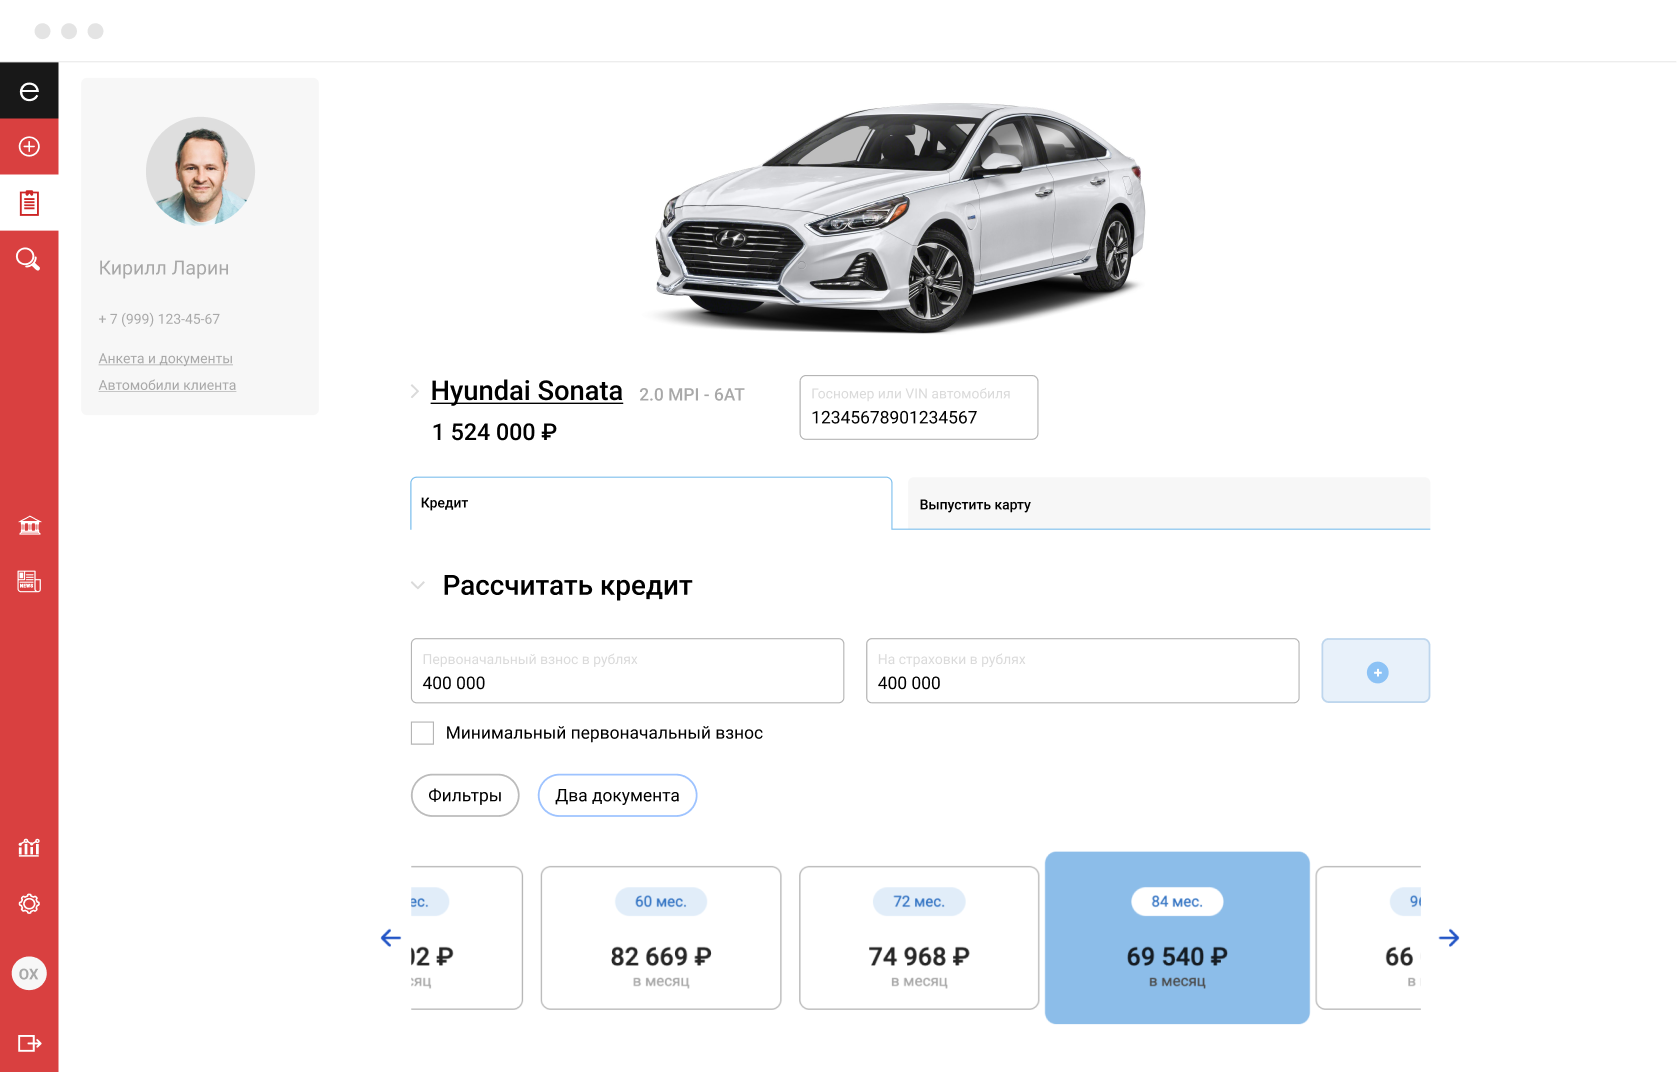The width and height of the screenshot is (1677, 1072).
Task: Switch to the Выпустить карту tab
Action: (x=1169, y=504)
